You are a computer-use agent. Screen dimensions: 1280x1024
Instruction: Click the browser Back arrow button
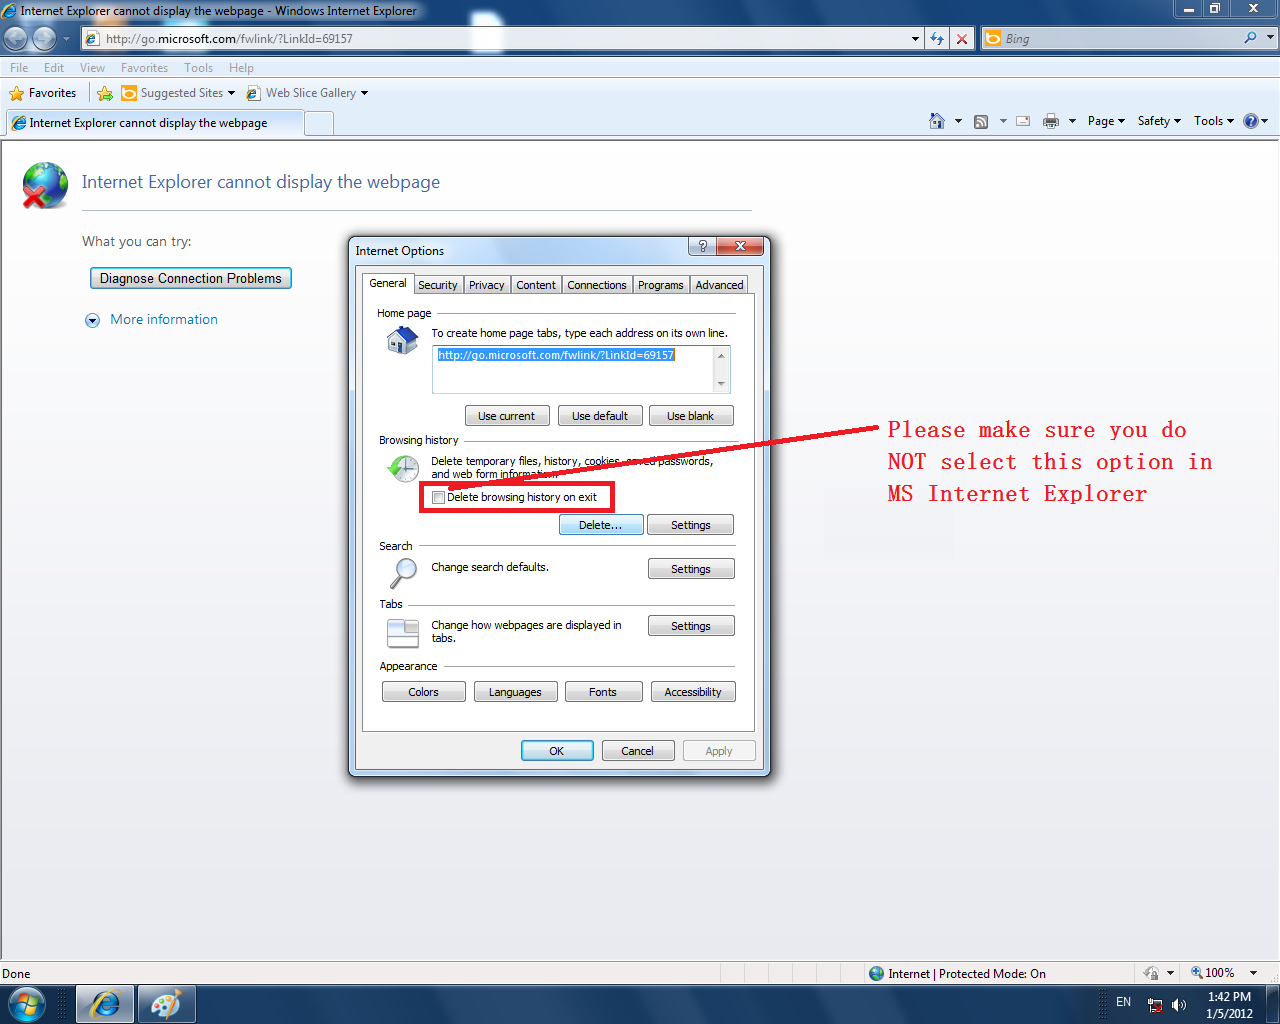[x=16, y=38]
